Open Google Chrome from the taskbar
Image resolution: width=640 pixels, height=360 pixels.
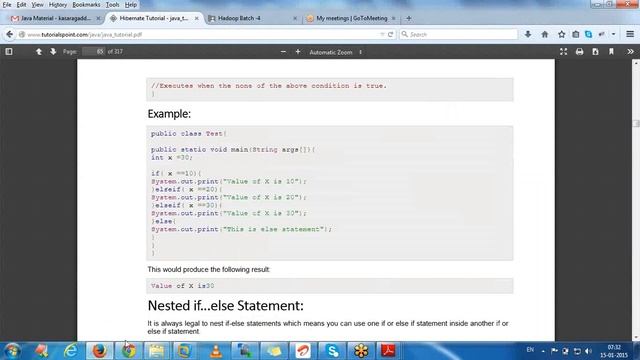[129, 351]
